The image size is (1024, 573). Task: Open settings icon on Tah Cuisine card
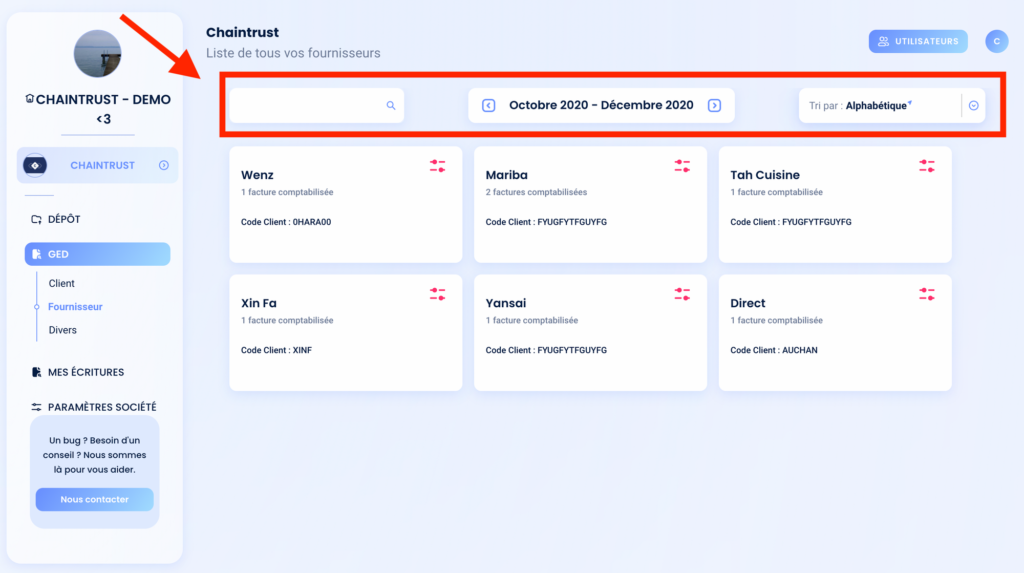[927, 166]
